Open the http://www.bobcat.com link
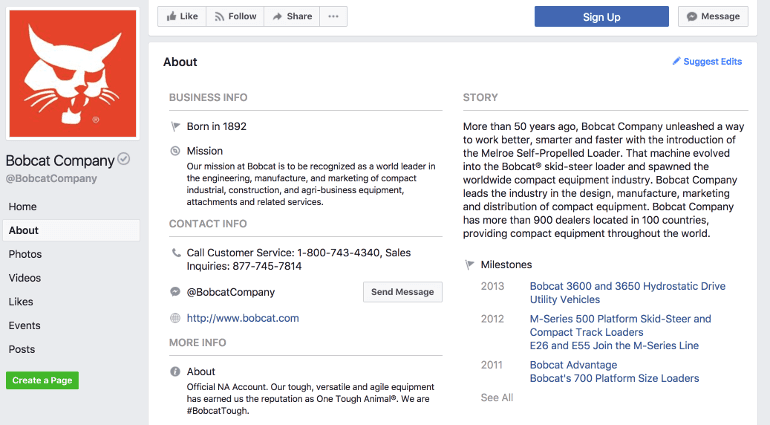Screen dimensions: 770x425 [242, 318]
